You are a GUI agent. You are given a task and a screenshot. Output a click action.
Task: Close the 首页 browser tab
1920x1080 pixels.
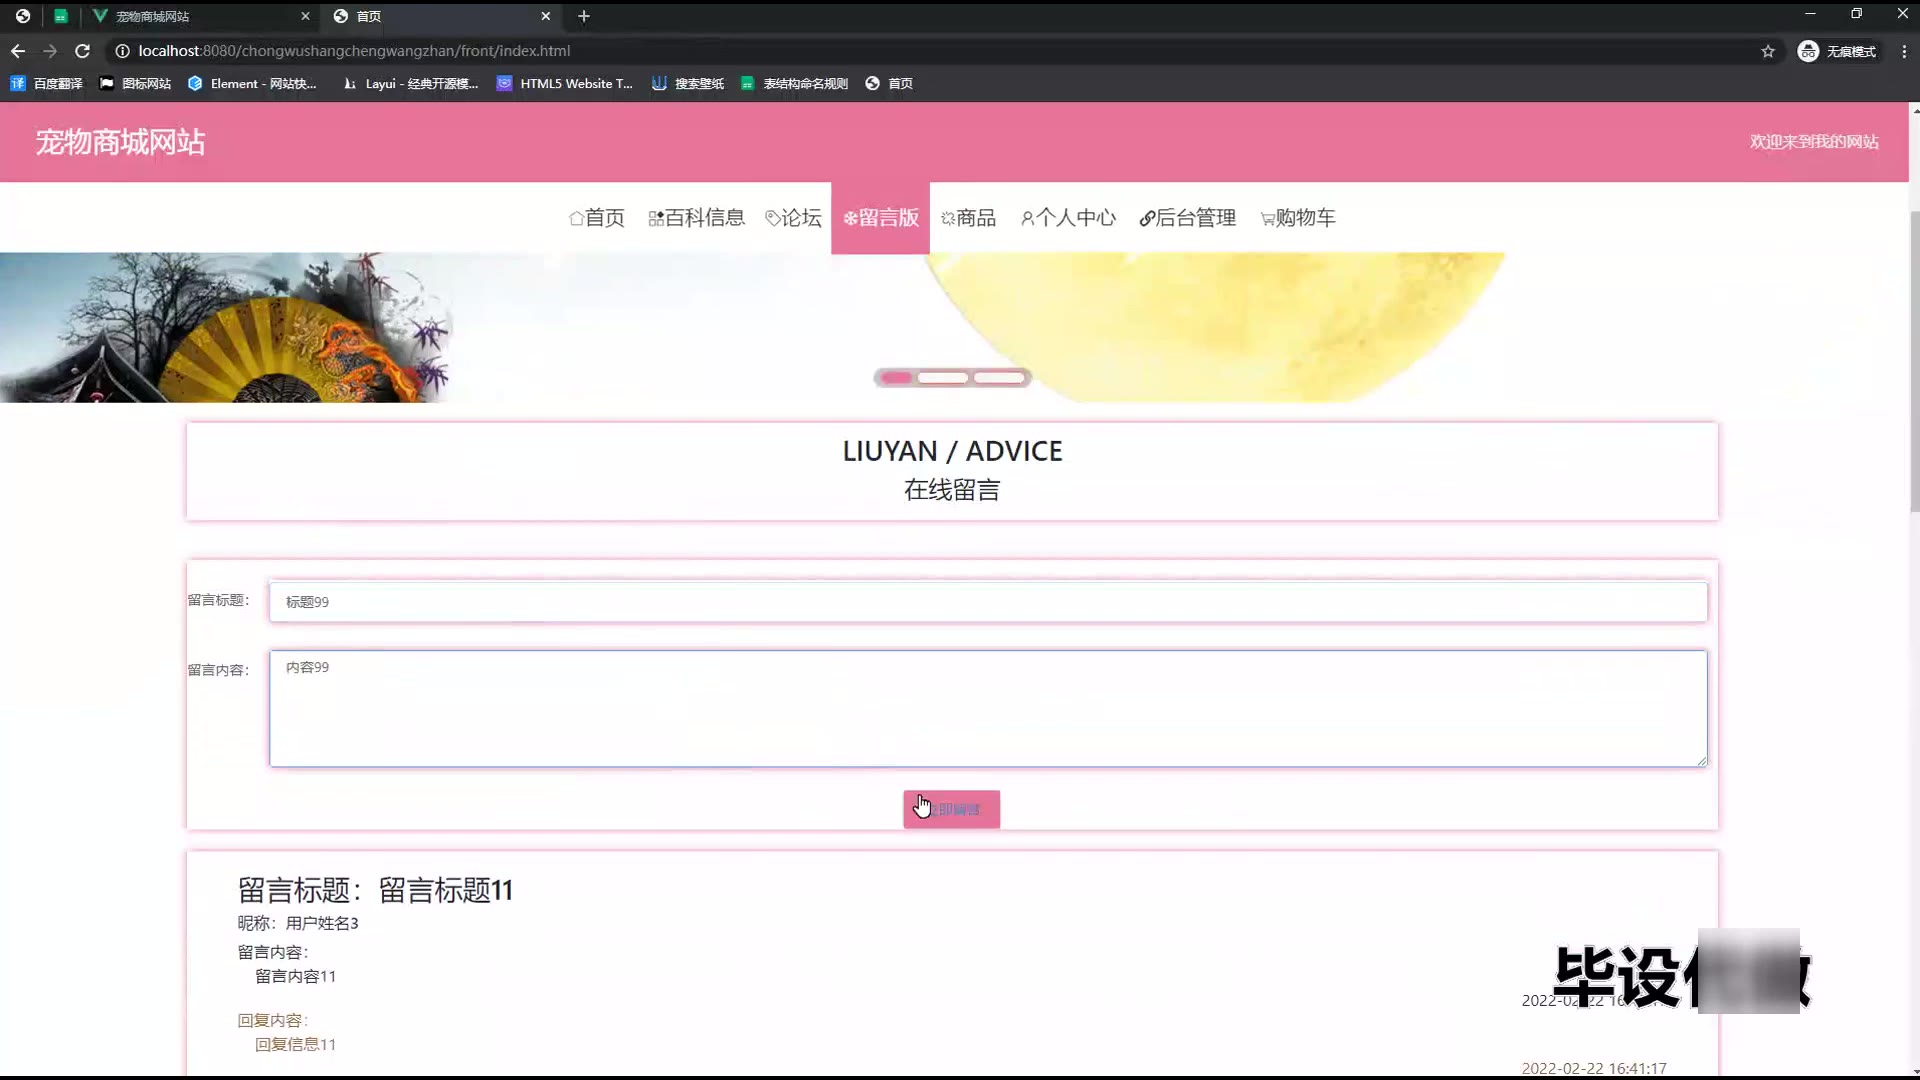click(545, 16)
